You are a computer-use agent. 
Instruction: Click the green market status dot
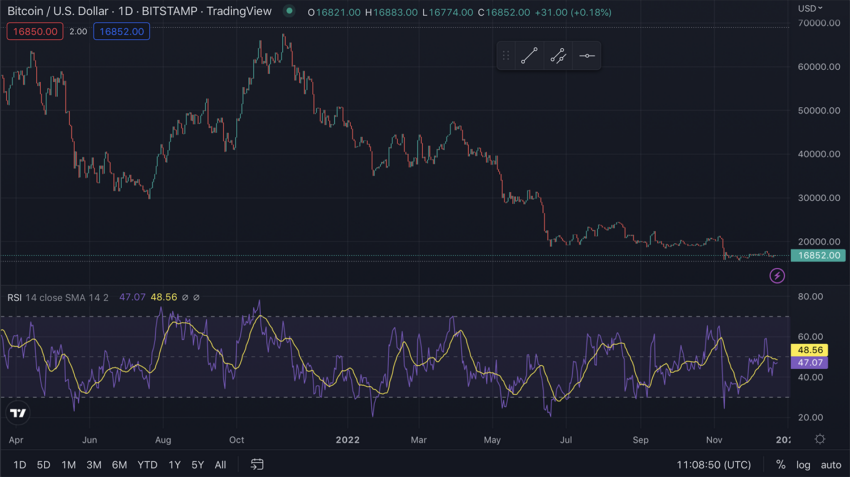(x=289, y=11)
